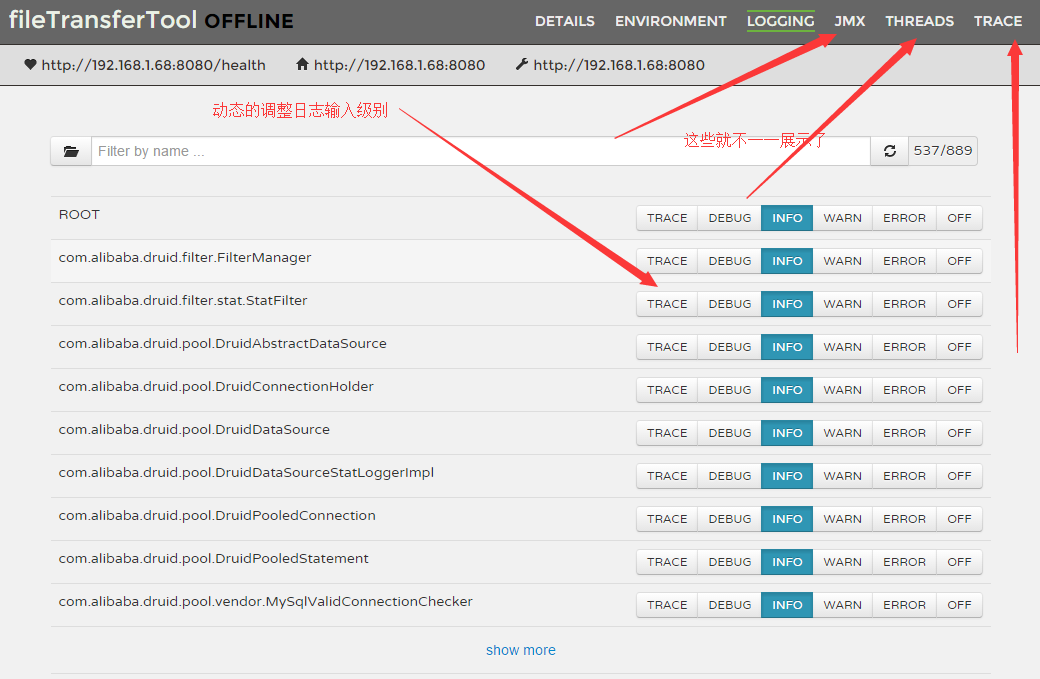Click the com.alibaba.druid.pool.DruidDataSource logger name
The height and width of the screenshot is (679, 1040).
(194, 430)
